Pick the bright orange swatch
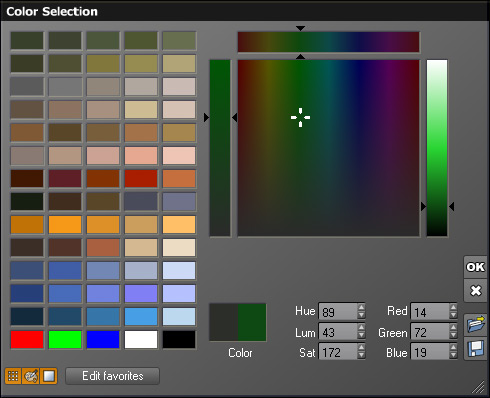The height and width of the screenshot is (398, 490). click(x=65, y=225)
